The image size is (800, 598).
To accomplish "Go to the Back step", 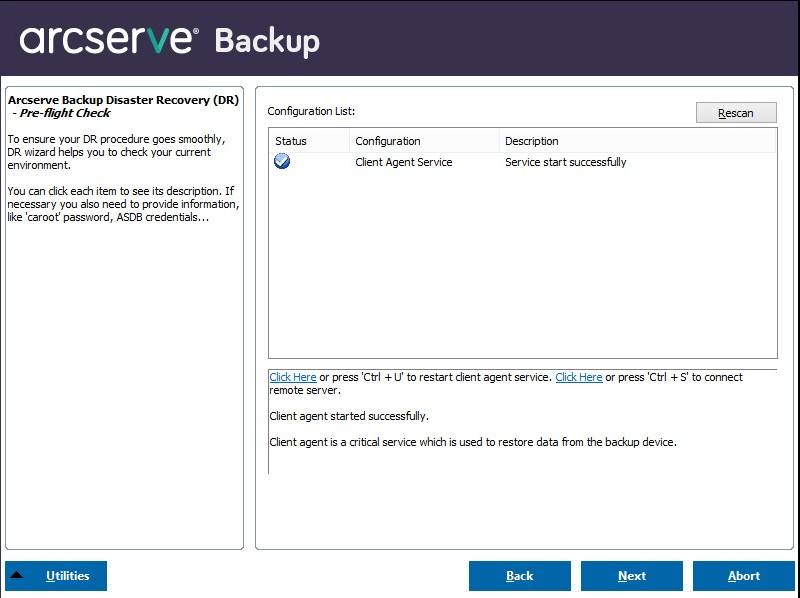I will pos(519,576).
